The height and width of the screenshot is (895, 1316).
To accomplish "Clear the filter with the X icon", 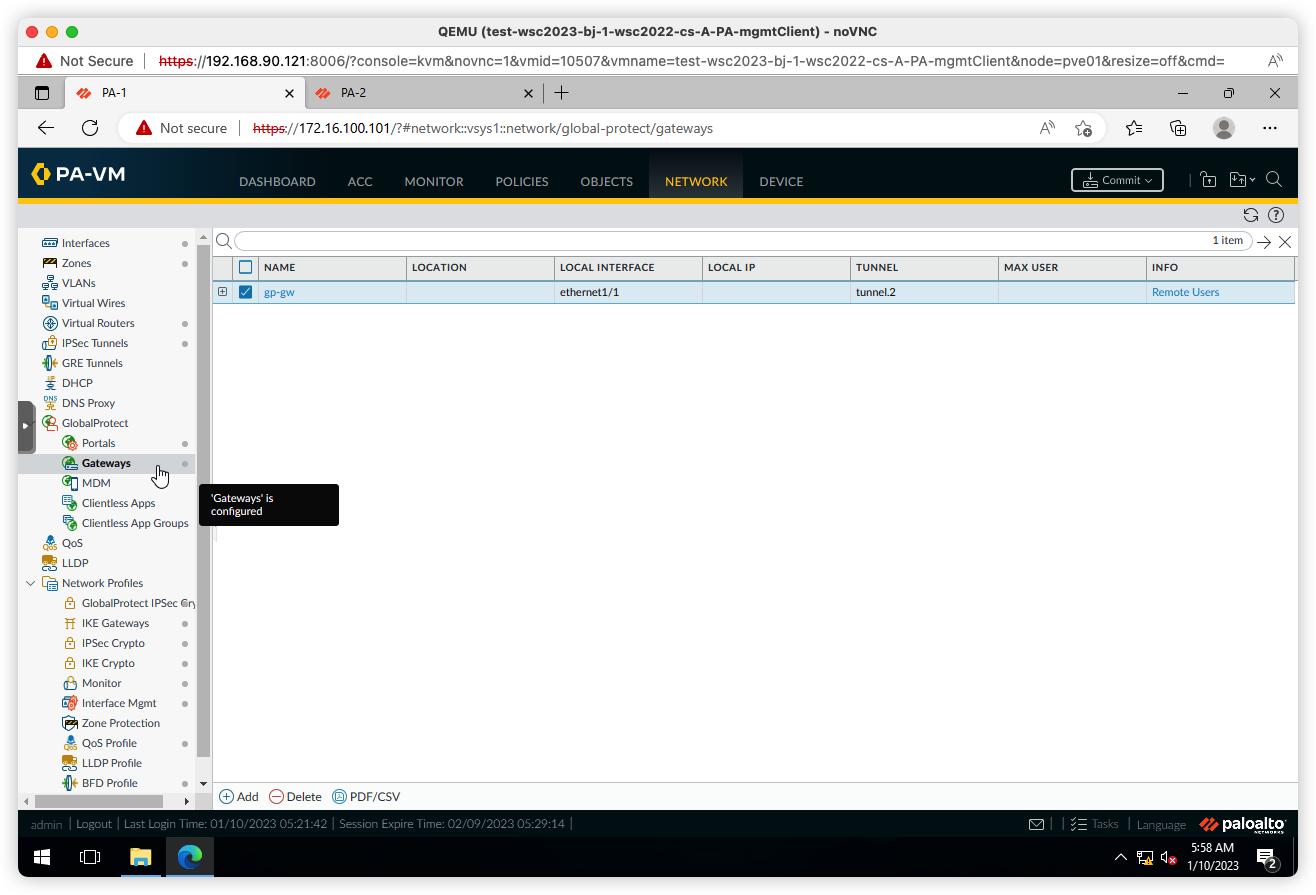I will coord(1285,241).
